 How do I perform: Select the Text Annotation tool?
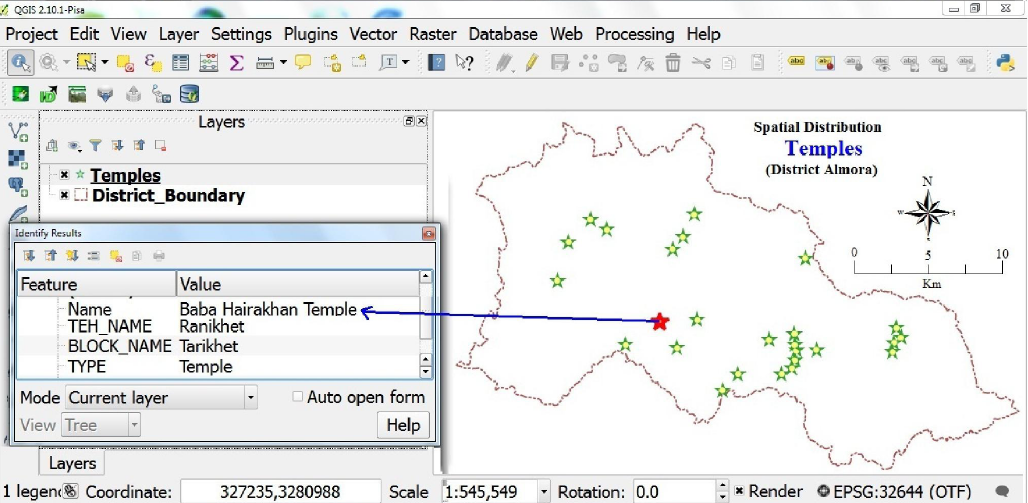point(389,62)
